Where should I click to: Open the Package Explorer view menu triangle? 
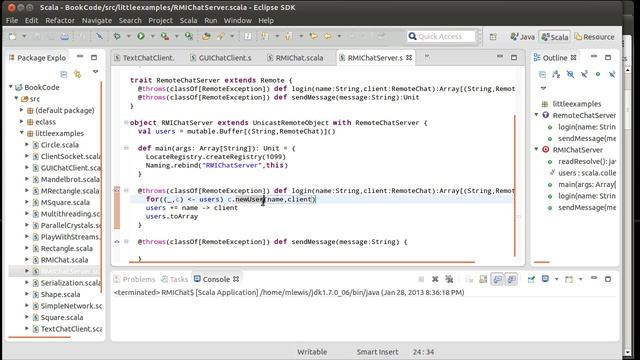[95, 72]
